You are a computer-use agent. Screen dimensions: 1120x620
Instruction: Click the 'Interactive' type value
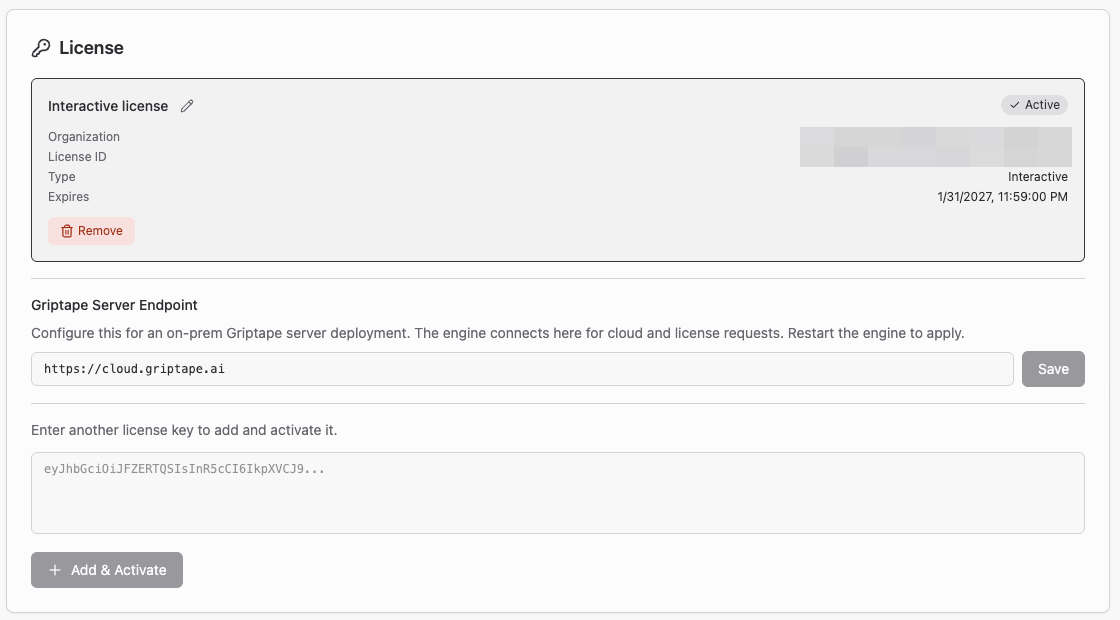1038,176
